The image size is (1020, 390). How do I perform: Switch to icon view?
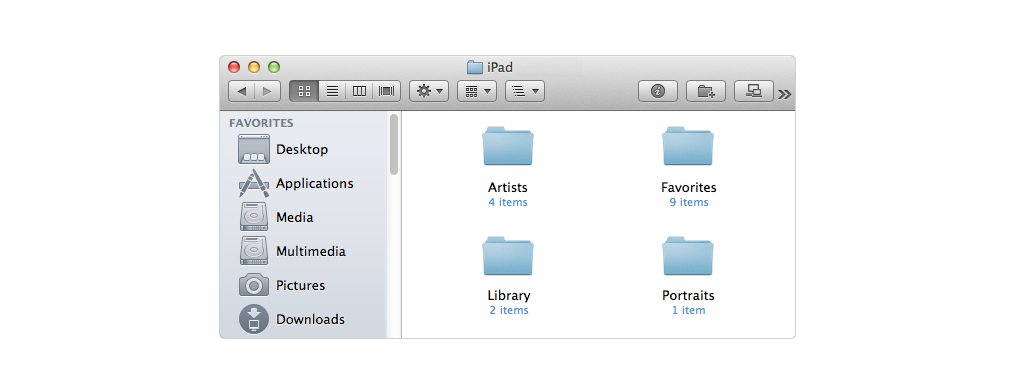(x=304, y=91)
